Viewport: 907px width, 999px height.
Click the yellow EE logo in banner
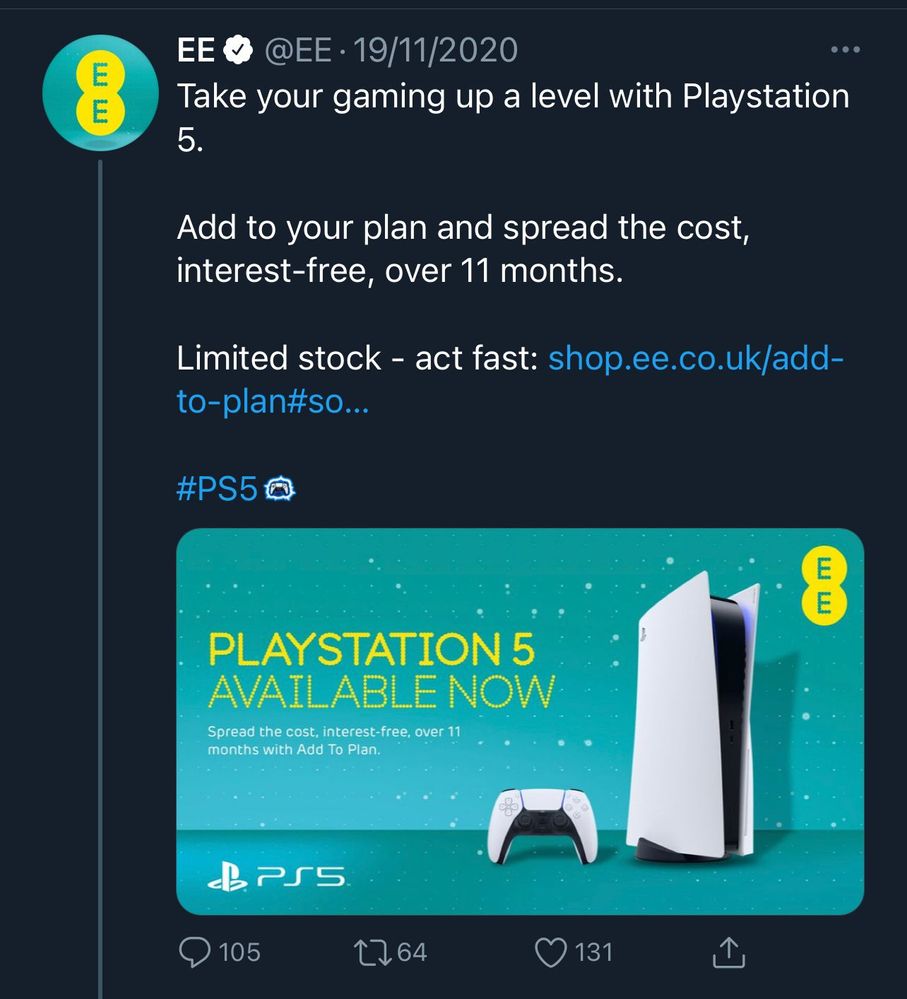click(824, 586)
